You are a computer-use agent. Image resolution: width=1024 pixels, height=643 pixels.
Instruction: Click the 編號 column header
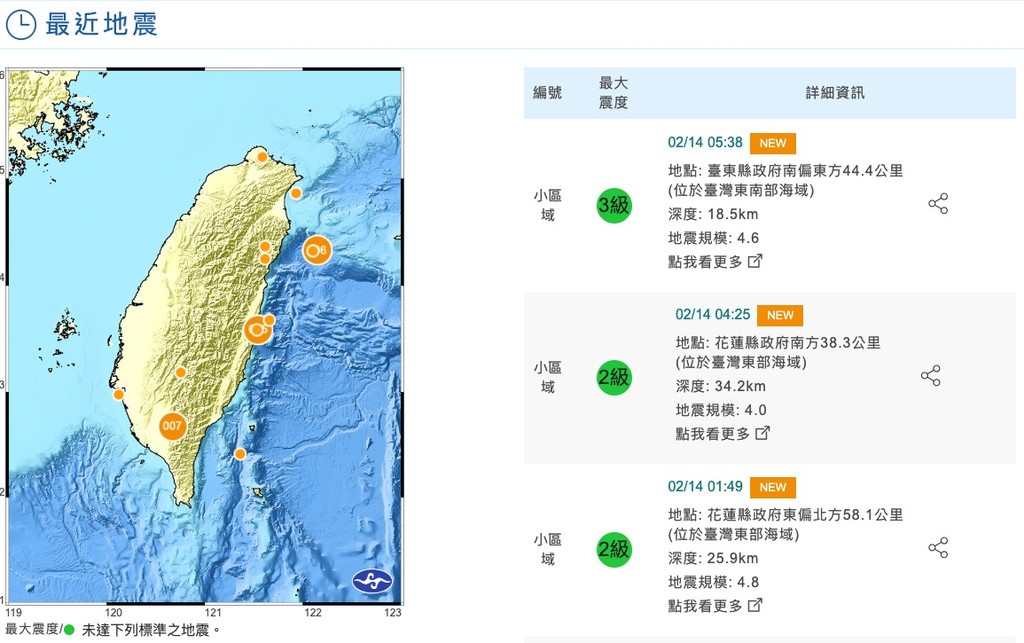[x=547, y=93]
